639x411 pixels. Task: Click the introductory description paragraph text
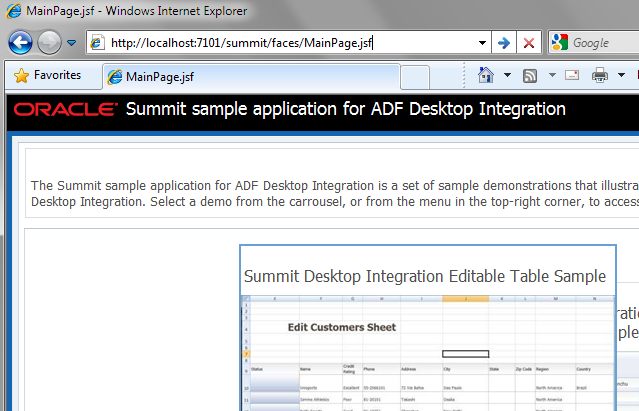[335, 193]
